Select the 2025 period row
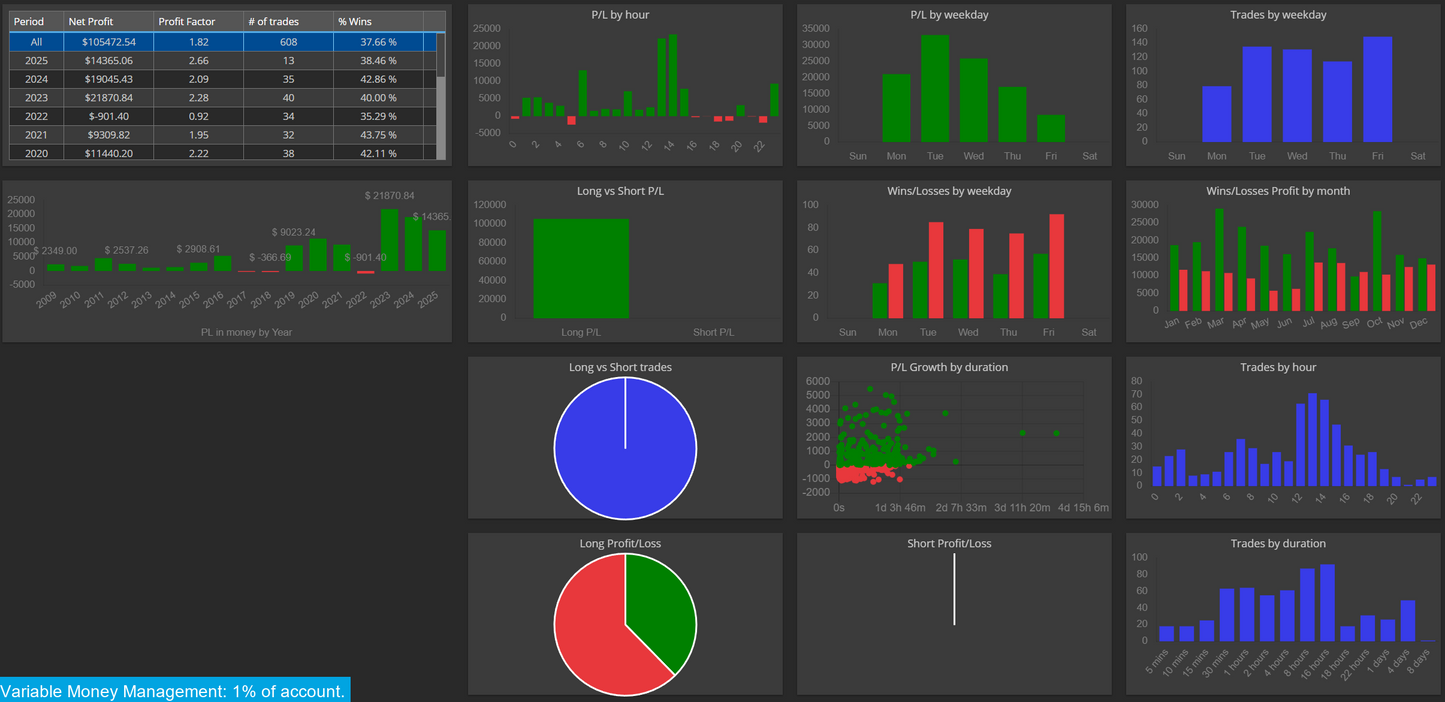1445x702 pixels. point(223,60)
